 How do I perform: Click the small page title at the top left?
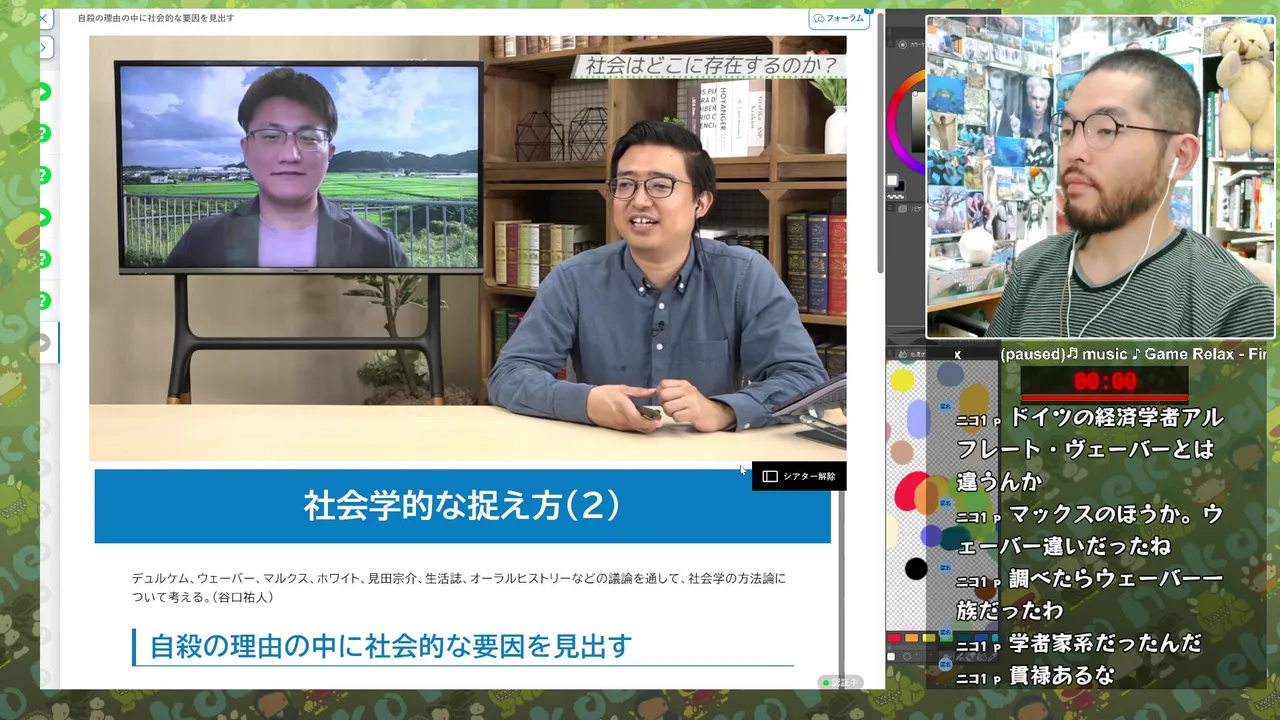(156, 18)
